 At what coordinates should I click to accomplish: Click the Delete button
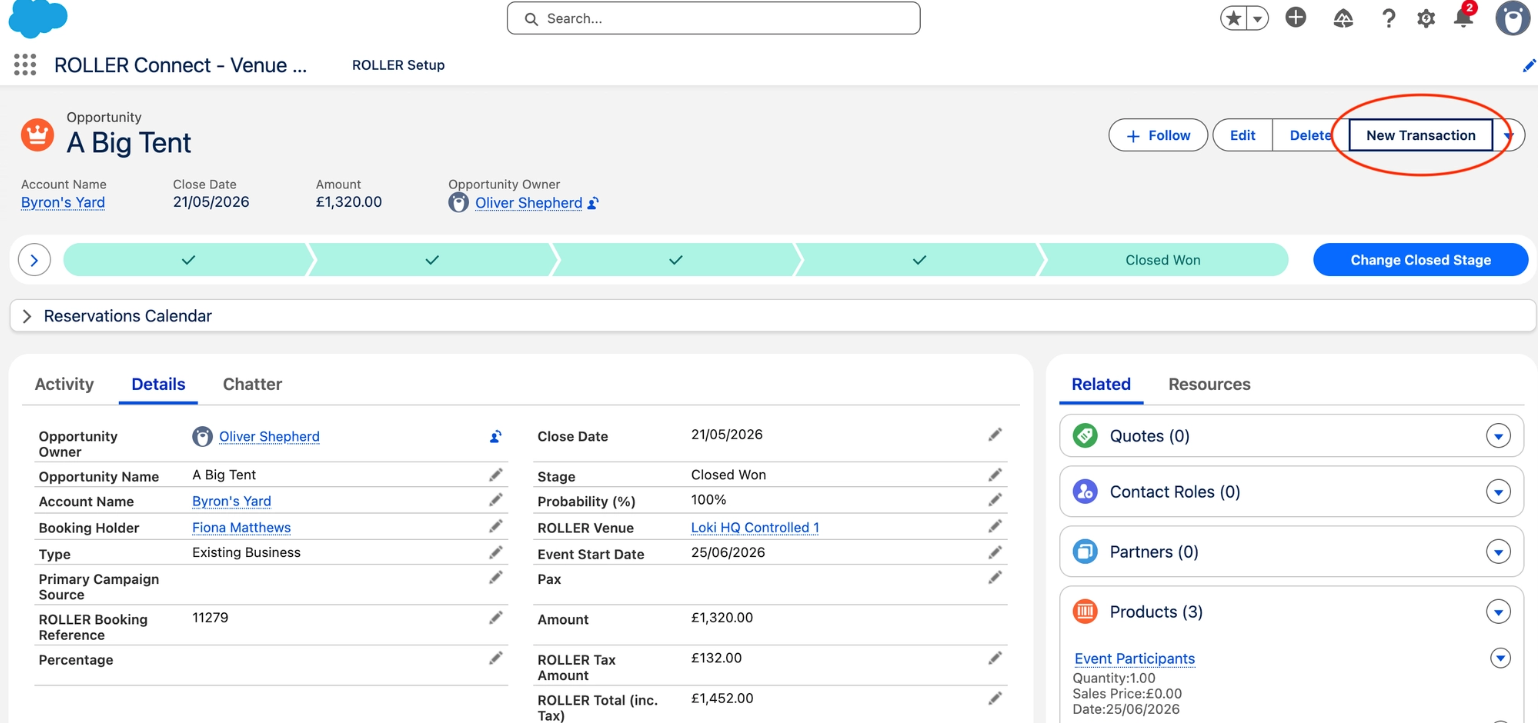[x=1311, y=135]
